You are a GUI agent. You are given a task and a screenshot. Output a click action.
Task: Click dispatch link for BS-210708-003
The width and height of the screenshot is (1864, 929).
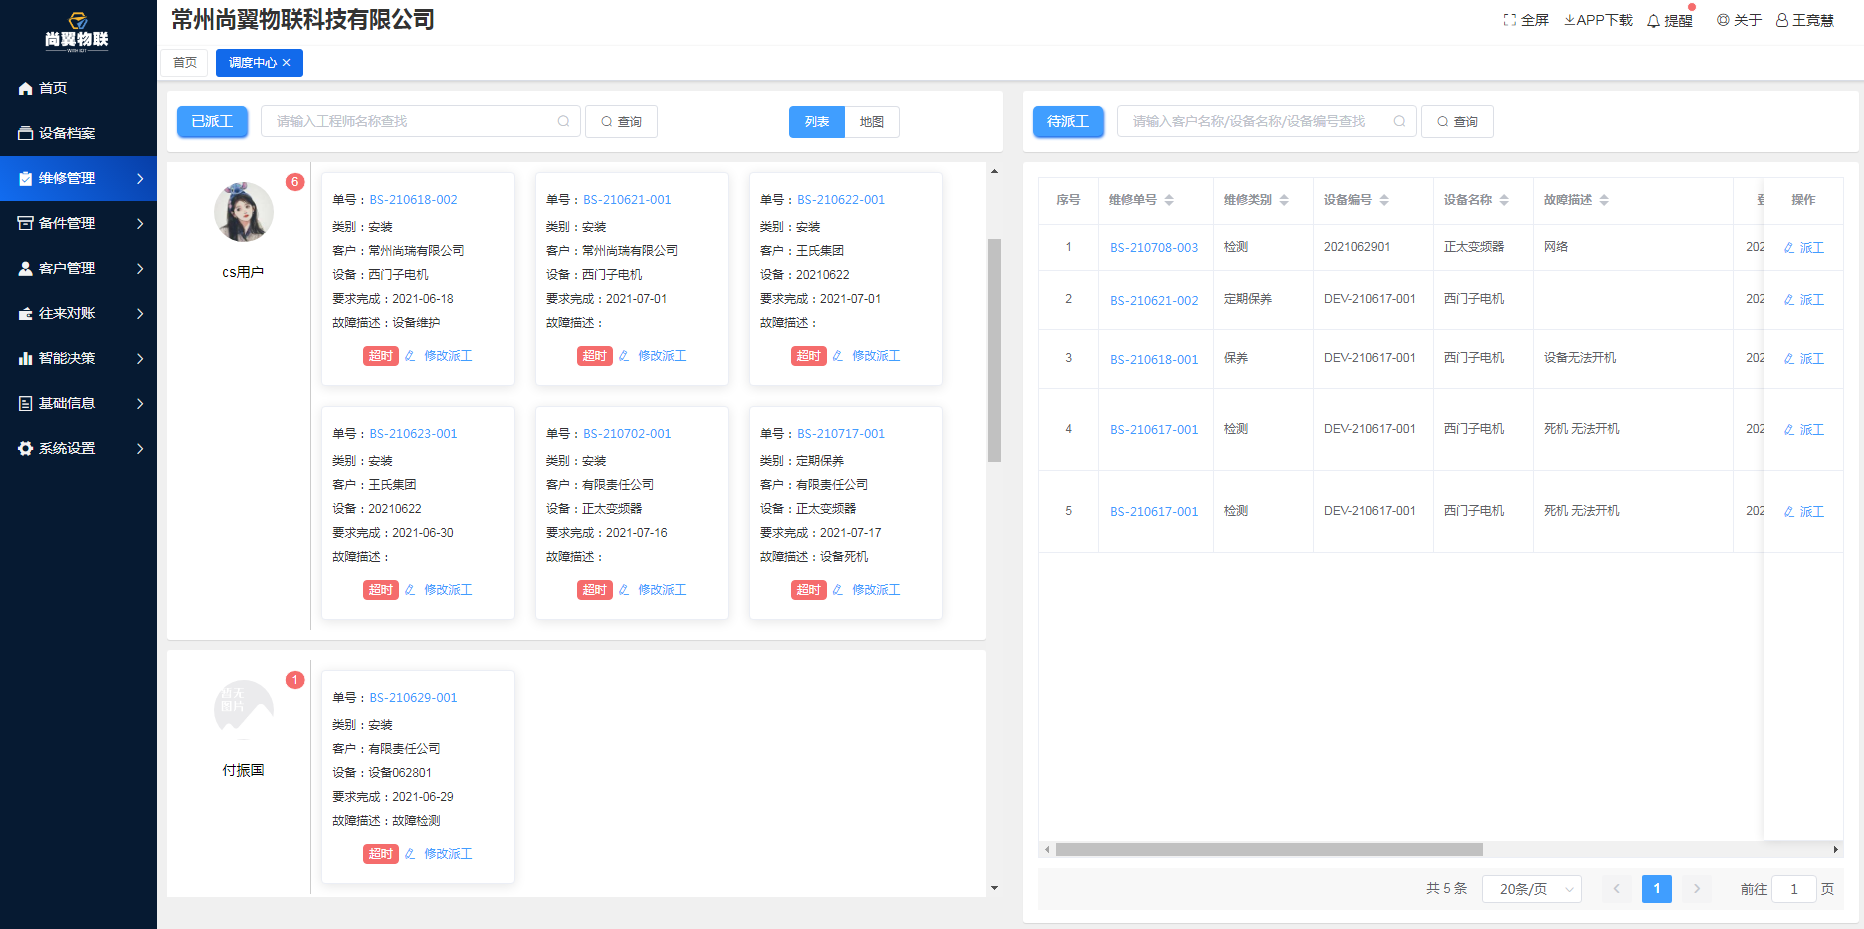tap(1804, 248)
